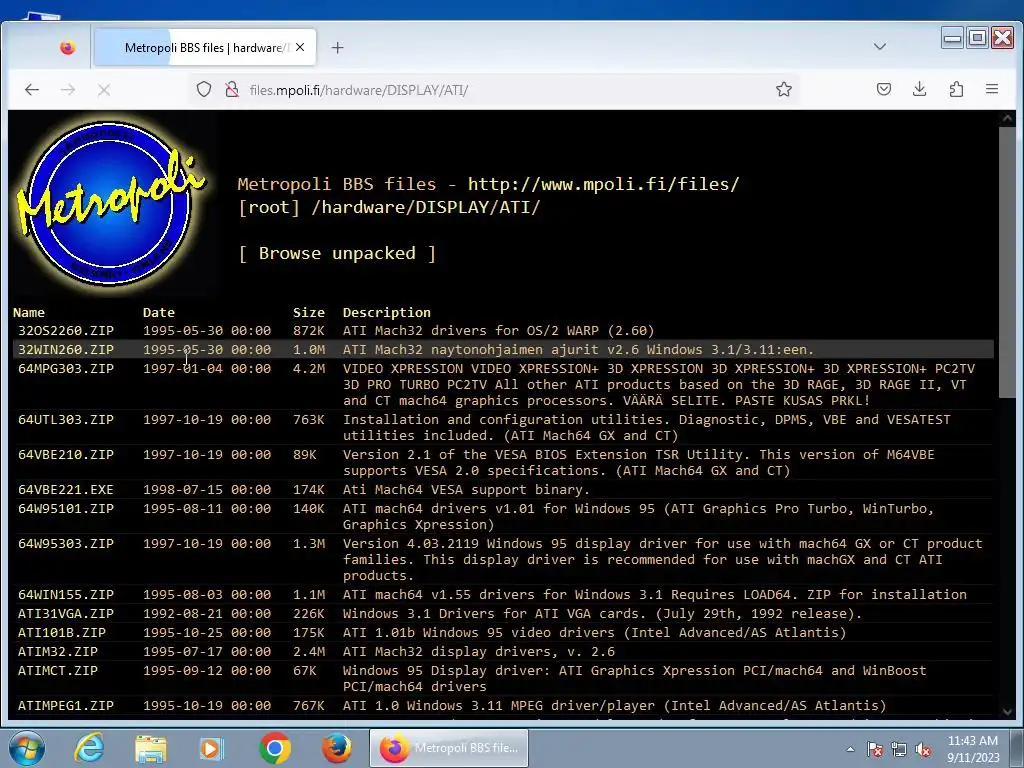Open ATIMCT.ZIP file link
This screenshot has width=1024, height=768.
(x=58, y=670)
